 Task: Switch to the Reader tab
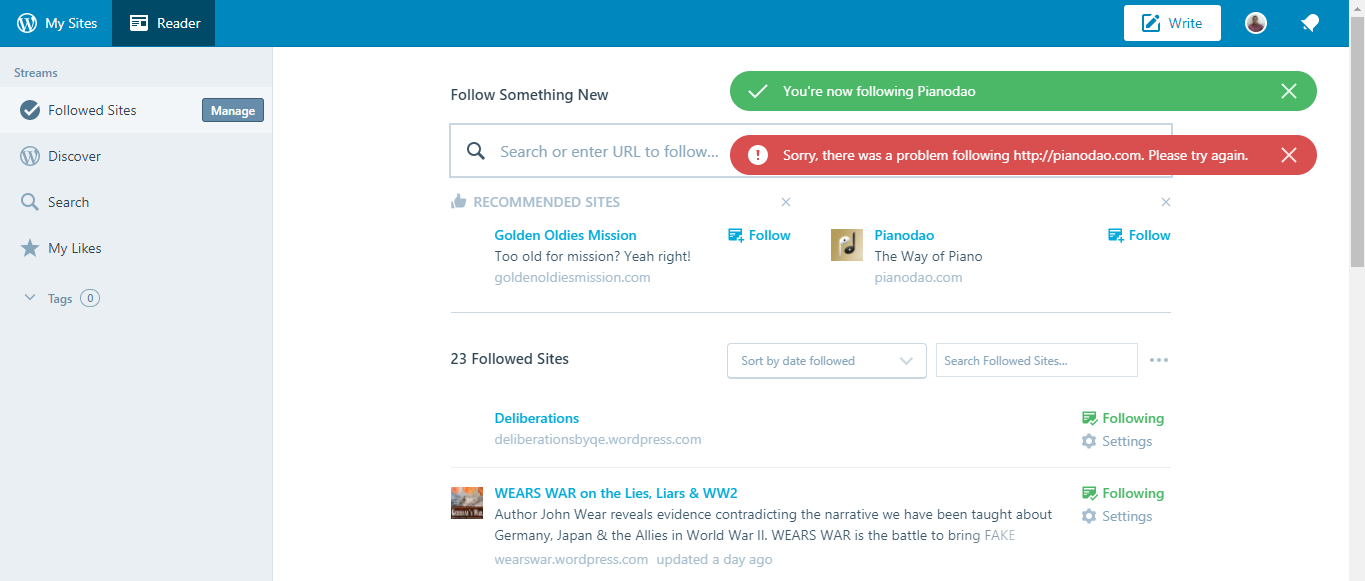pyautogui.click(x=164, y=23)
